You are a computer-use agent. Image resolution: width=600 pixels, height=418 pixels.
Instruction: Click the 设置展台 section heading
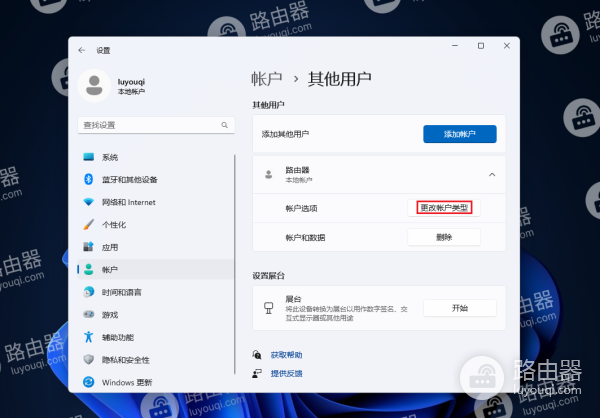[x=268, y=276]
